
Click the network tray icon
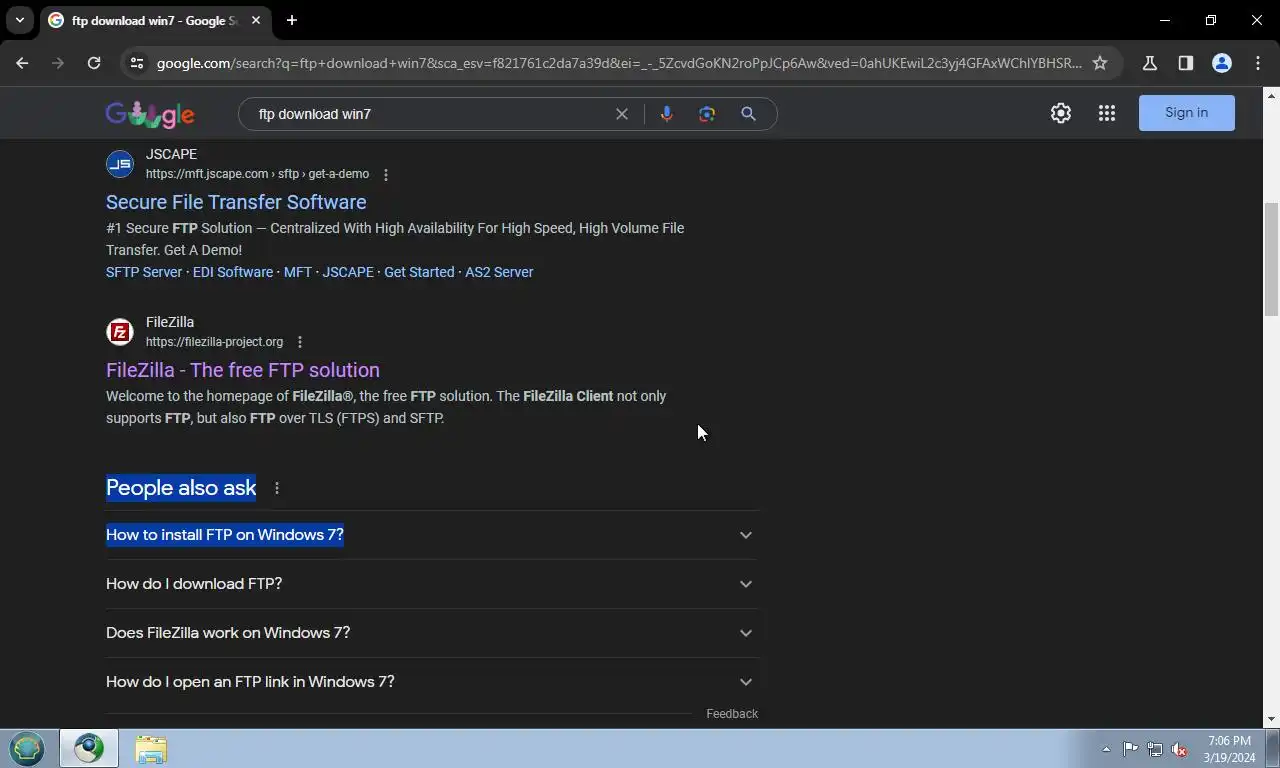(x=1155, y=749)
